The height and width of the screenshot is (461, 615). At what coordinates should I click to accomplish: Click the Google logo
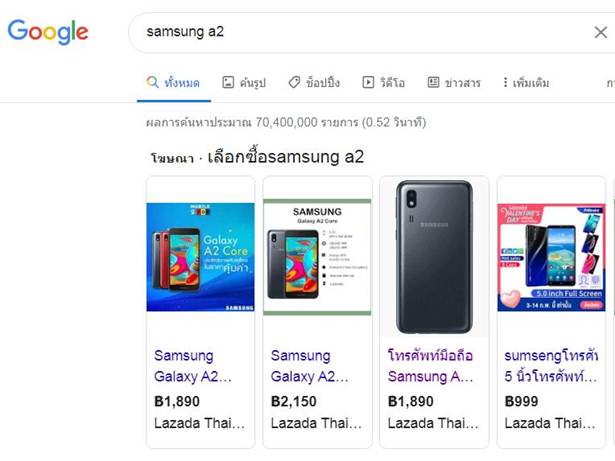(x=48, y=32)
